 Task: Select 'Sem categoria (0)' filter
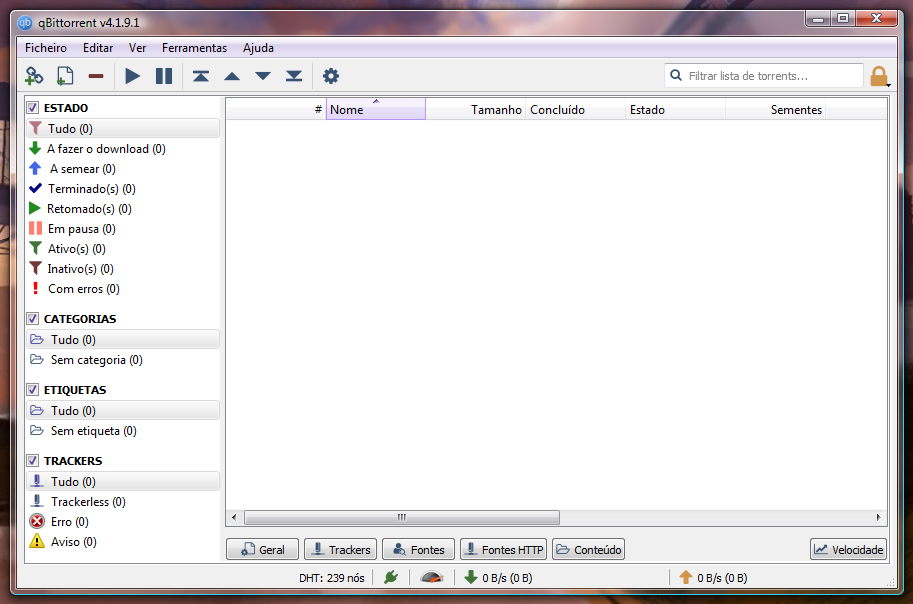(x=123, y=360)
